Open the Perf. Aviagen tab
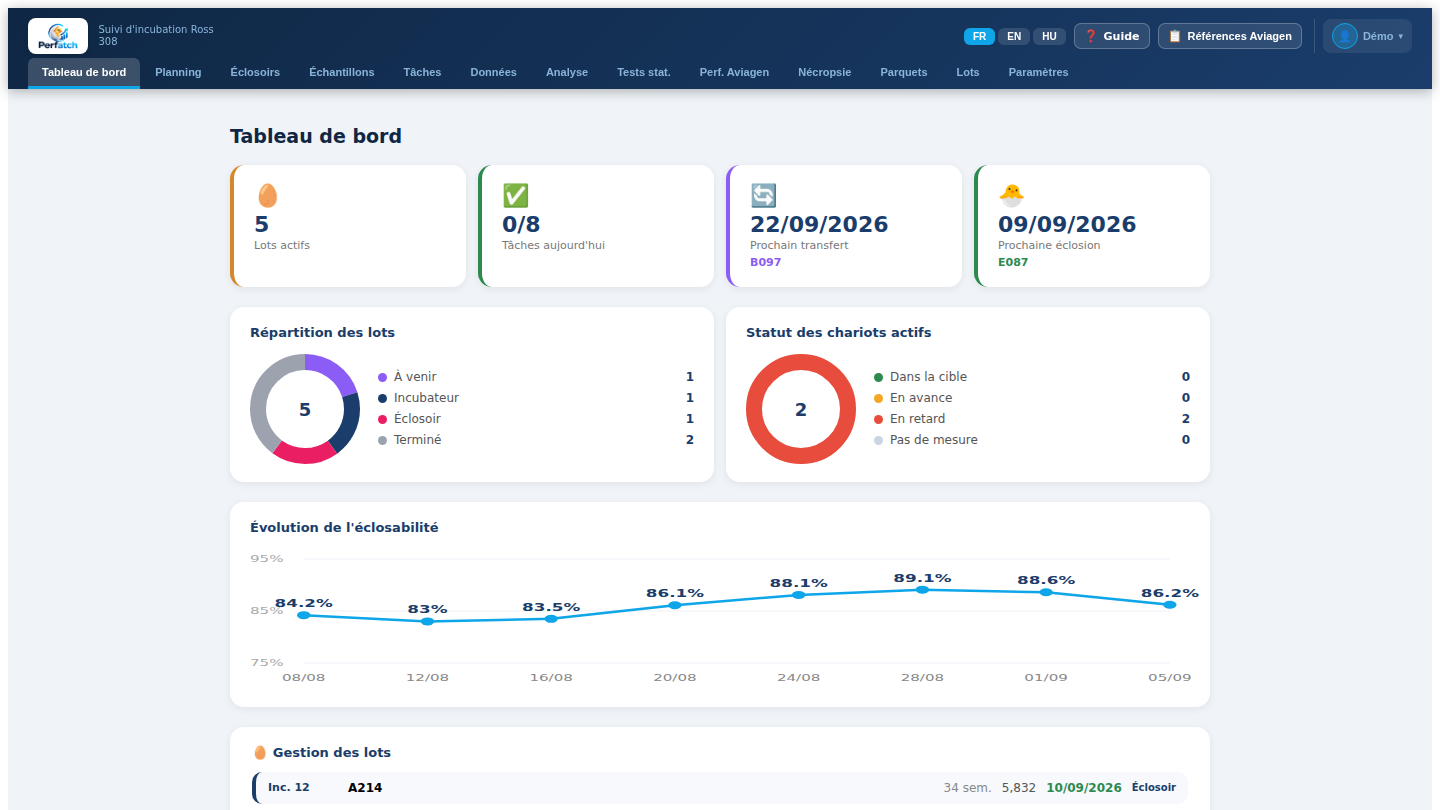 (x=734, y=72)
